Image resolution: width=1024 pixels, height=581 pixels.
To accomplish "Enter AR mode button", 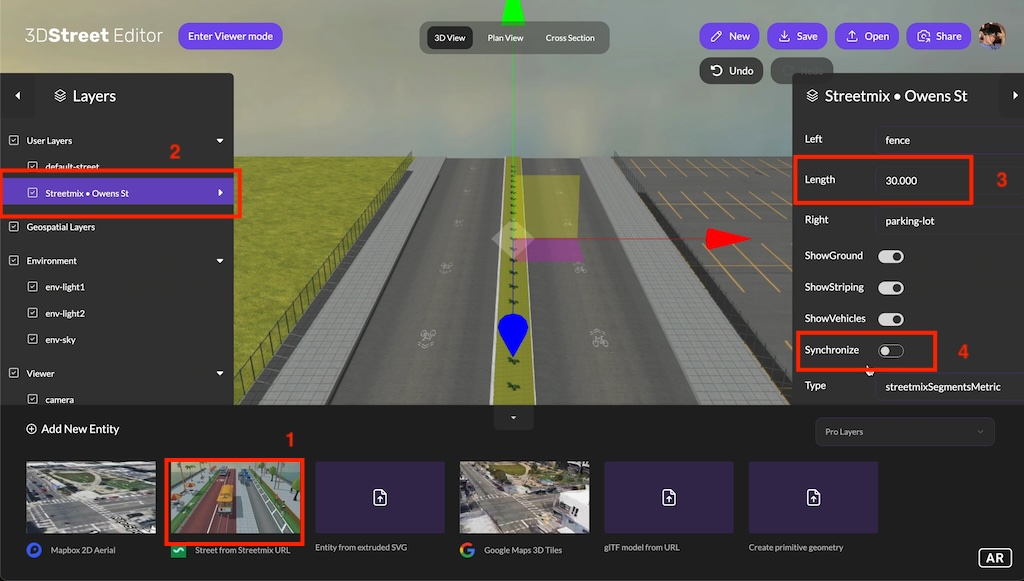I will tap(995, 558).
